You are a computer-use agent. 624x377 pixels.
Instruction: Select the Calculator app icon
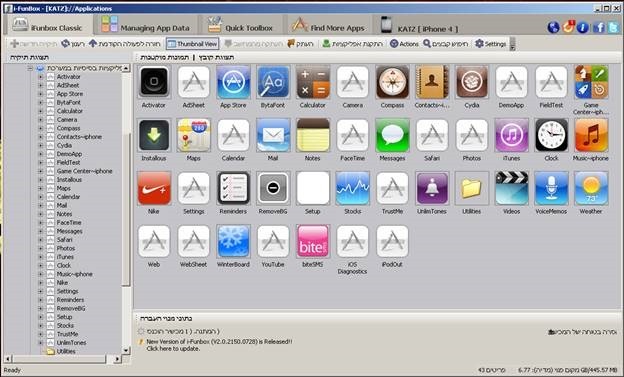click(x=313, y=82)
